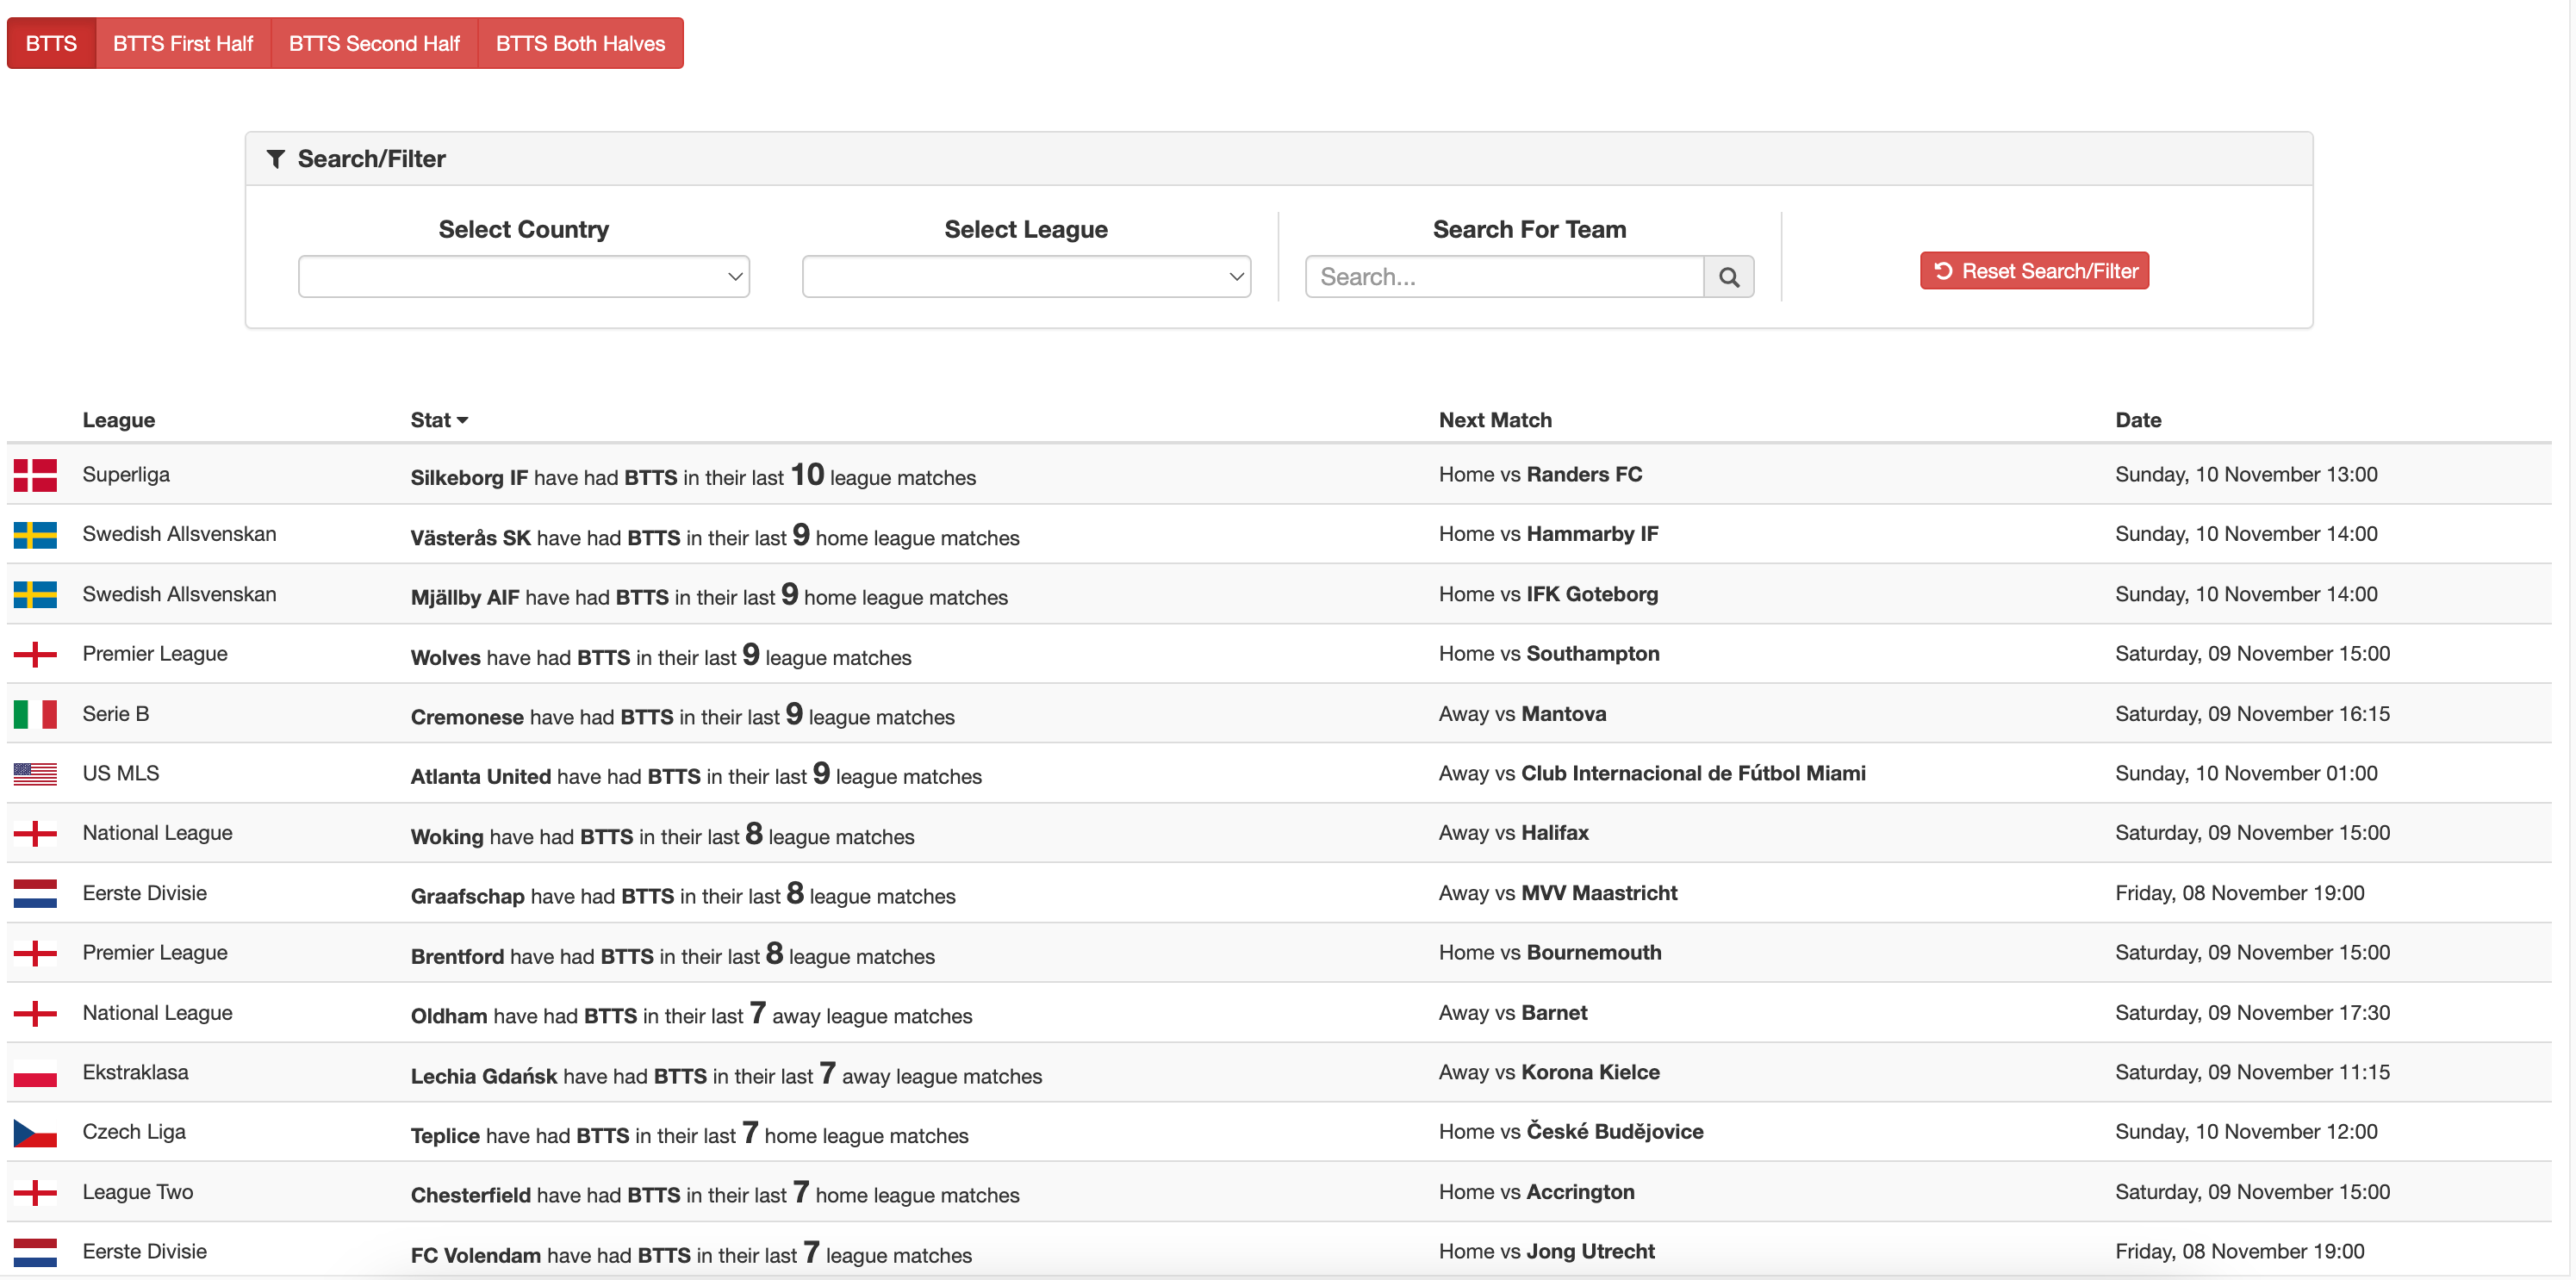Click the Silkeborg IF team link
The width and height of the screenshot is (2576, 1280).
[x=469, y=478]
